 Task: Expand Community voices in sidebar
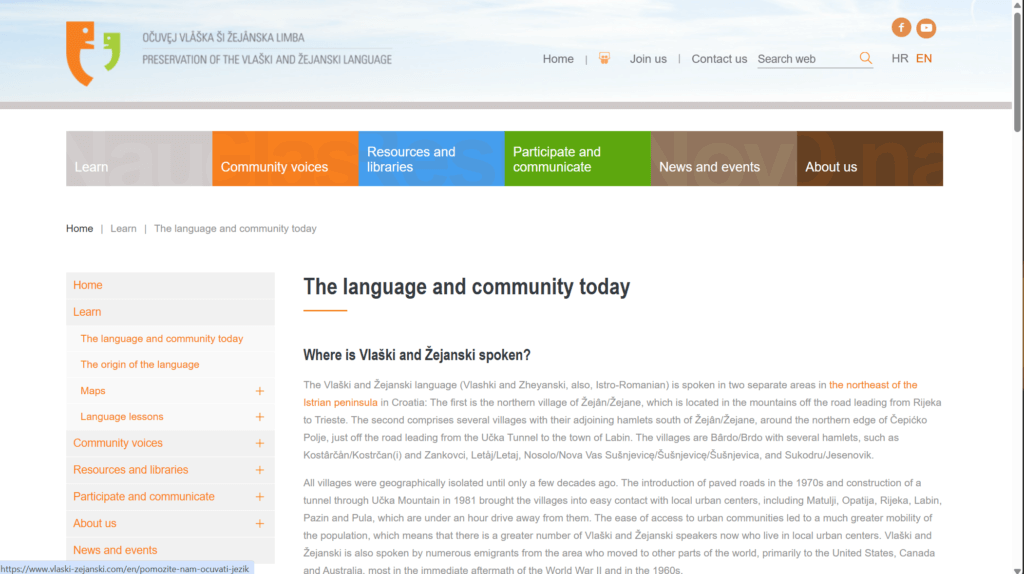260,443
